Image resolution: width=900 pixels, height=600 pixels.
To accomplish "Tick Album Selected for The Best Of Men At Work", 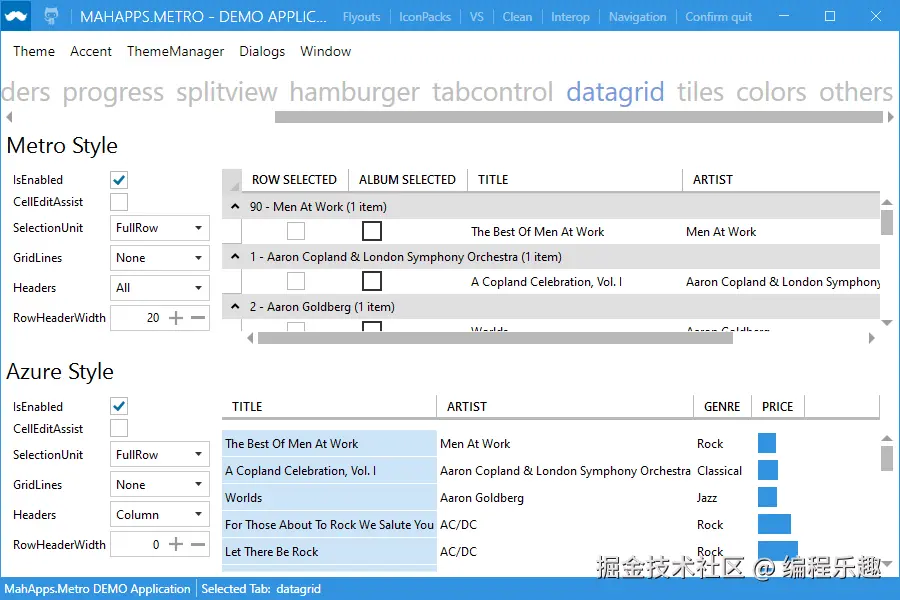I will tap(372, 231).
